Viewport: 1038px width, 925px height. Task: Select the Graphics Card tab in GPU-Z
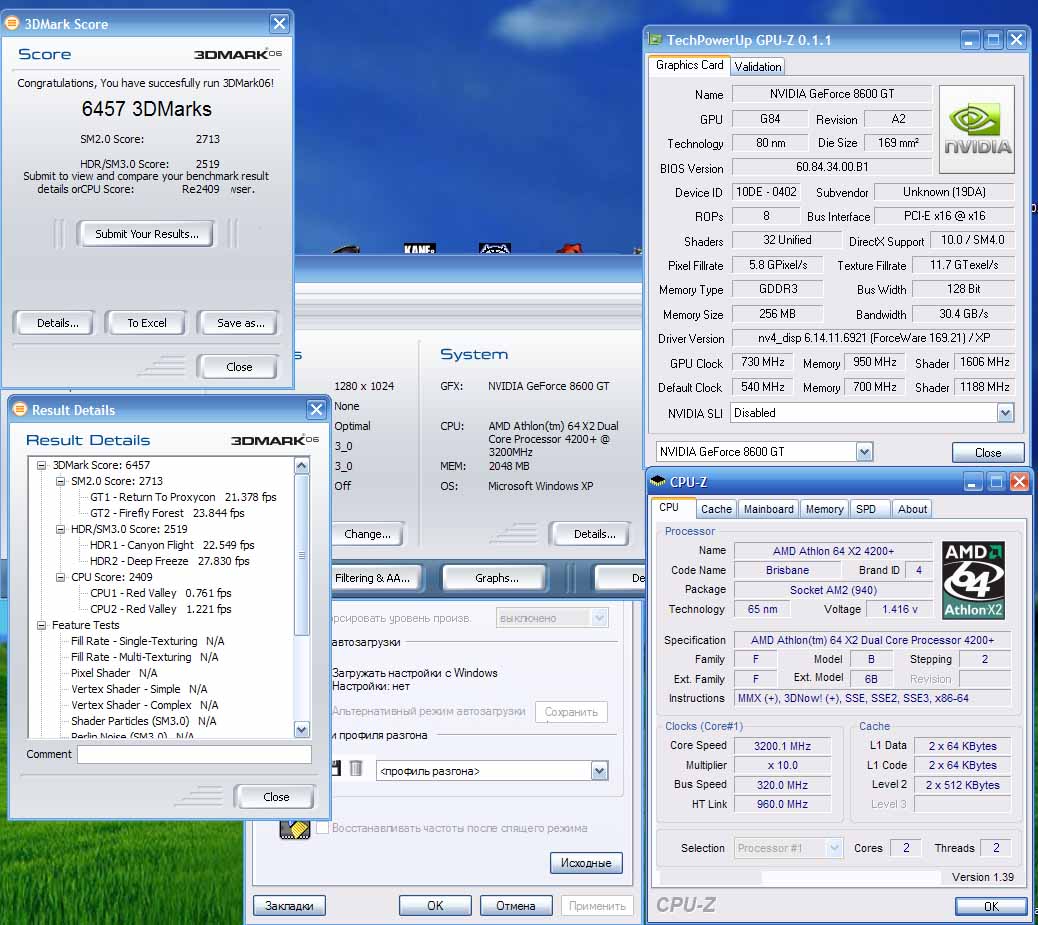[689, 65]
